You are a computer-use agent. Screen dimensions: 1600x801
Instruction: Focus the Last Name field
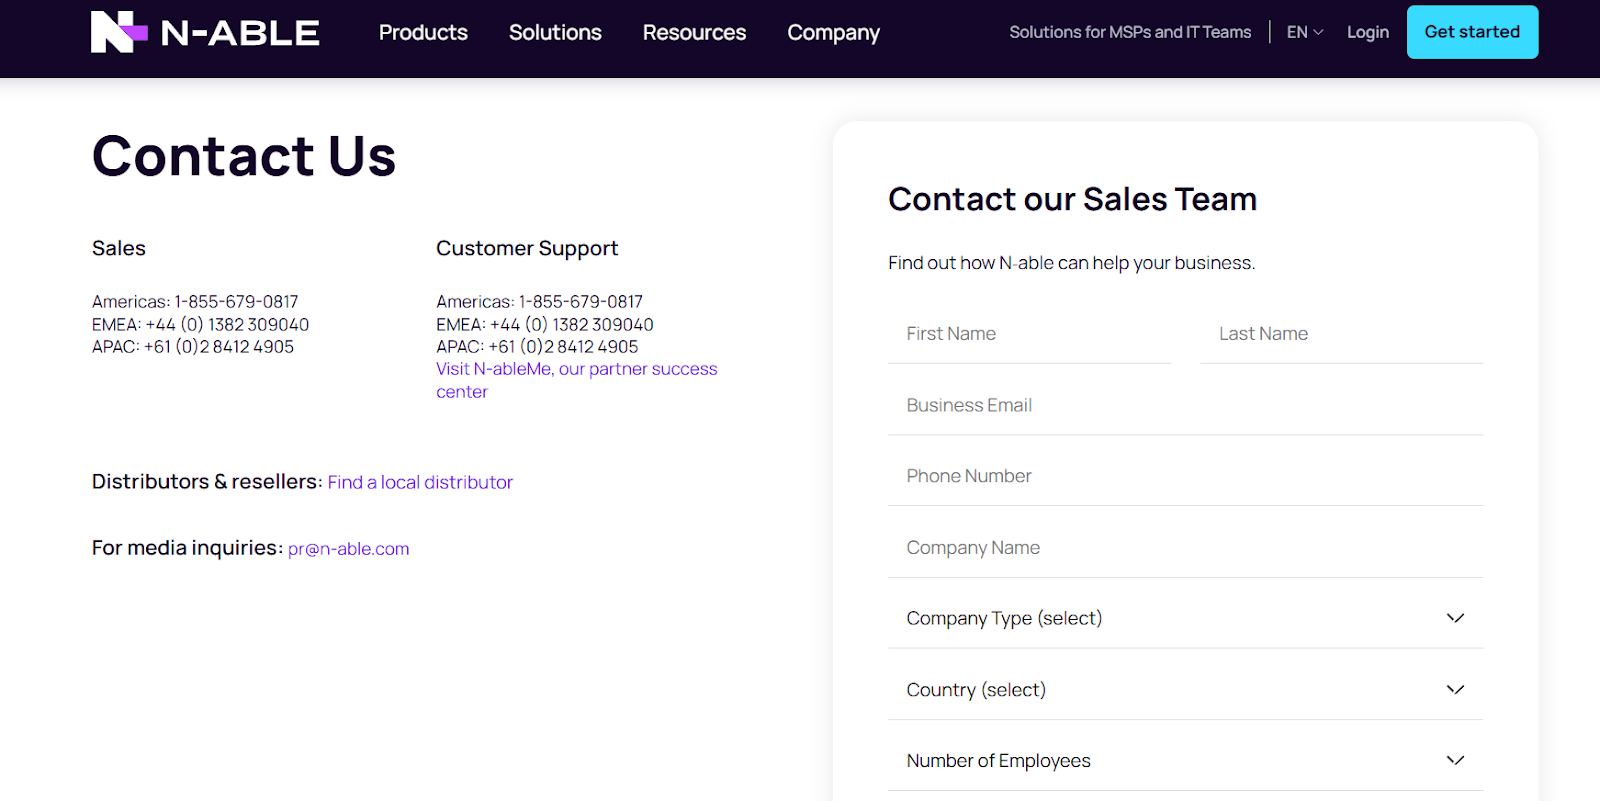[x=1341, y=334]
